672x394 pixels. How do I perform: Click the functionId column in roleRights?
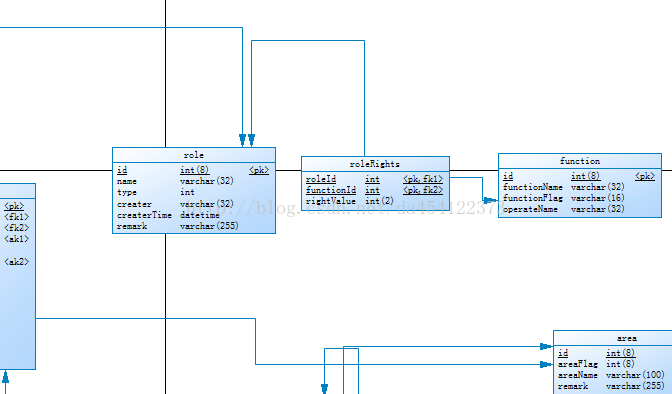[331, 190]
